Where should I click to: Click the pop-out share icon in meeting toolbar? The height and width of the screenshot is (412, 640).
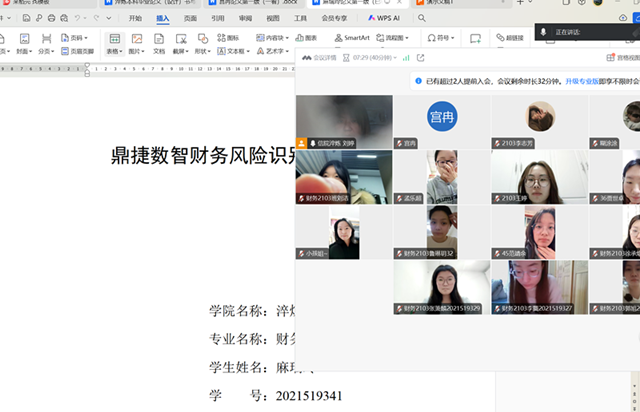click(420, 58)
